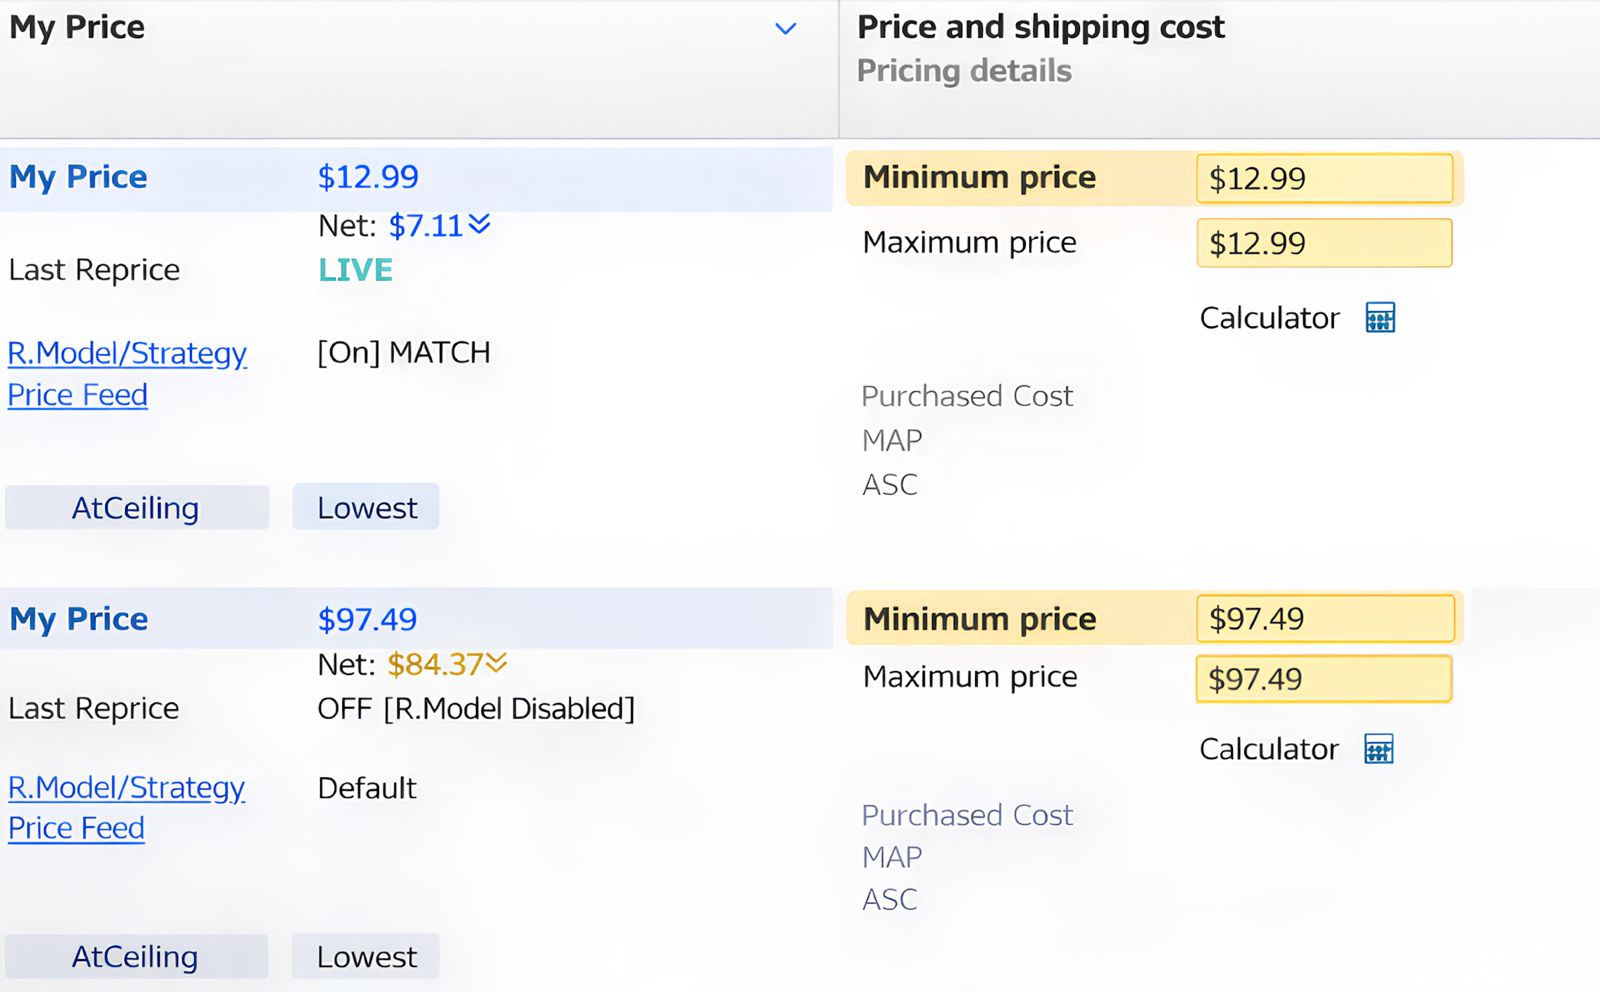Open calculator icon for $12.99 listing
The width and height of the screenshot is (1600, 992).
pyautogui.click(x=1380, y=318)
